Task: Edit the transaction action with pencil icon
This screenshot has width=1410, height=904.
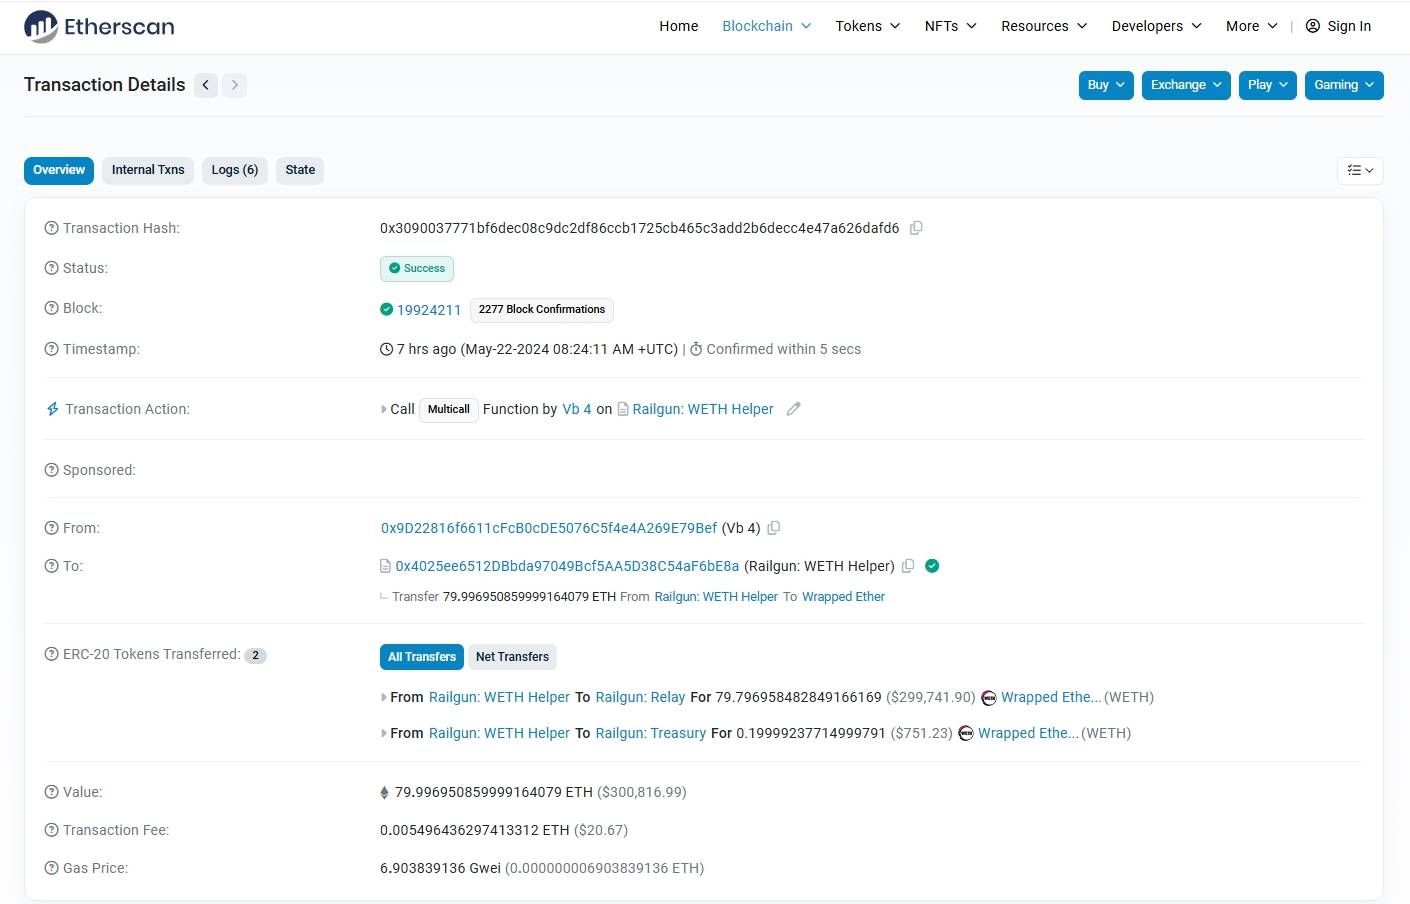Action: point(794,409)
